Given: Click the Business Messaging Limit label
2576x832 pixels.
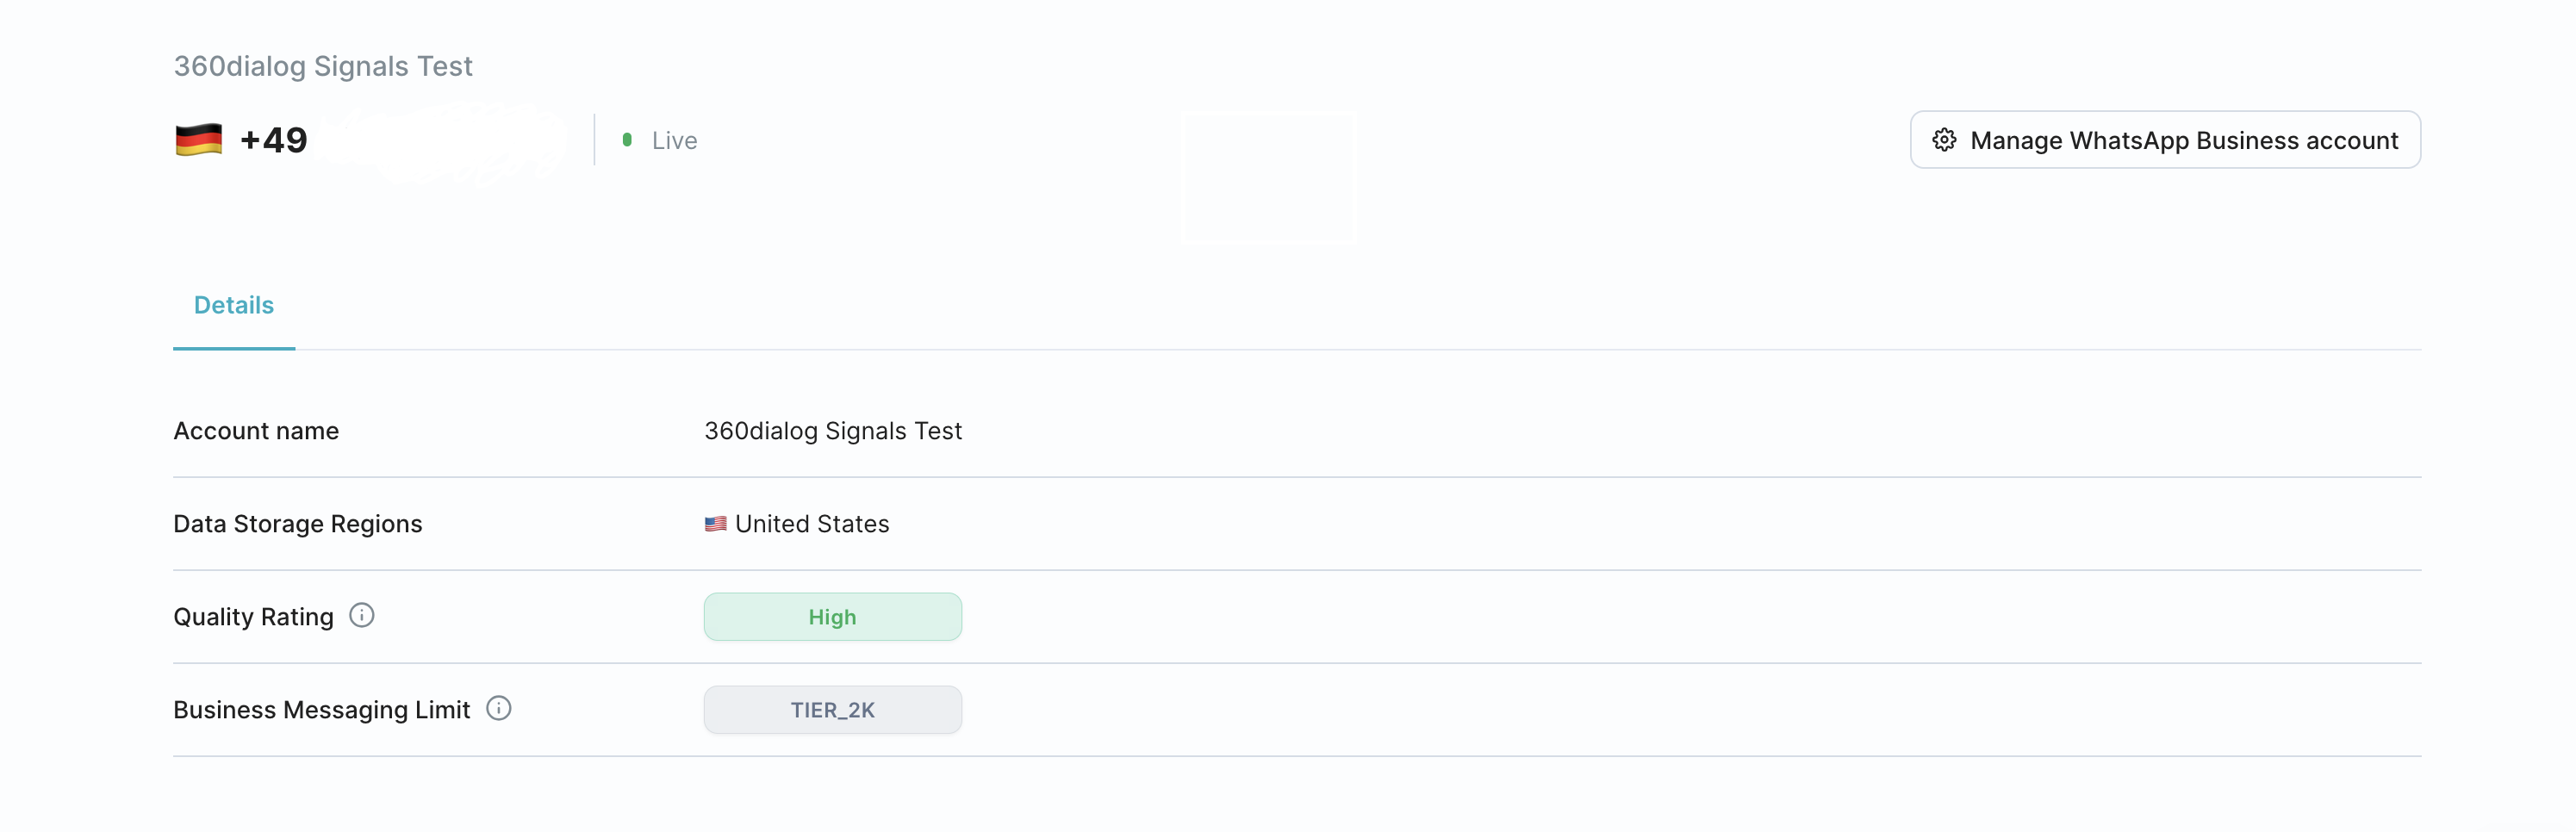Looking at the screenshot, I should [321, 710].
